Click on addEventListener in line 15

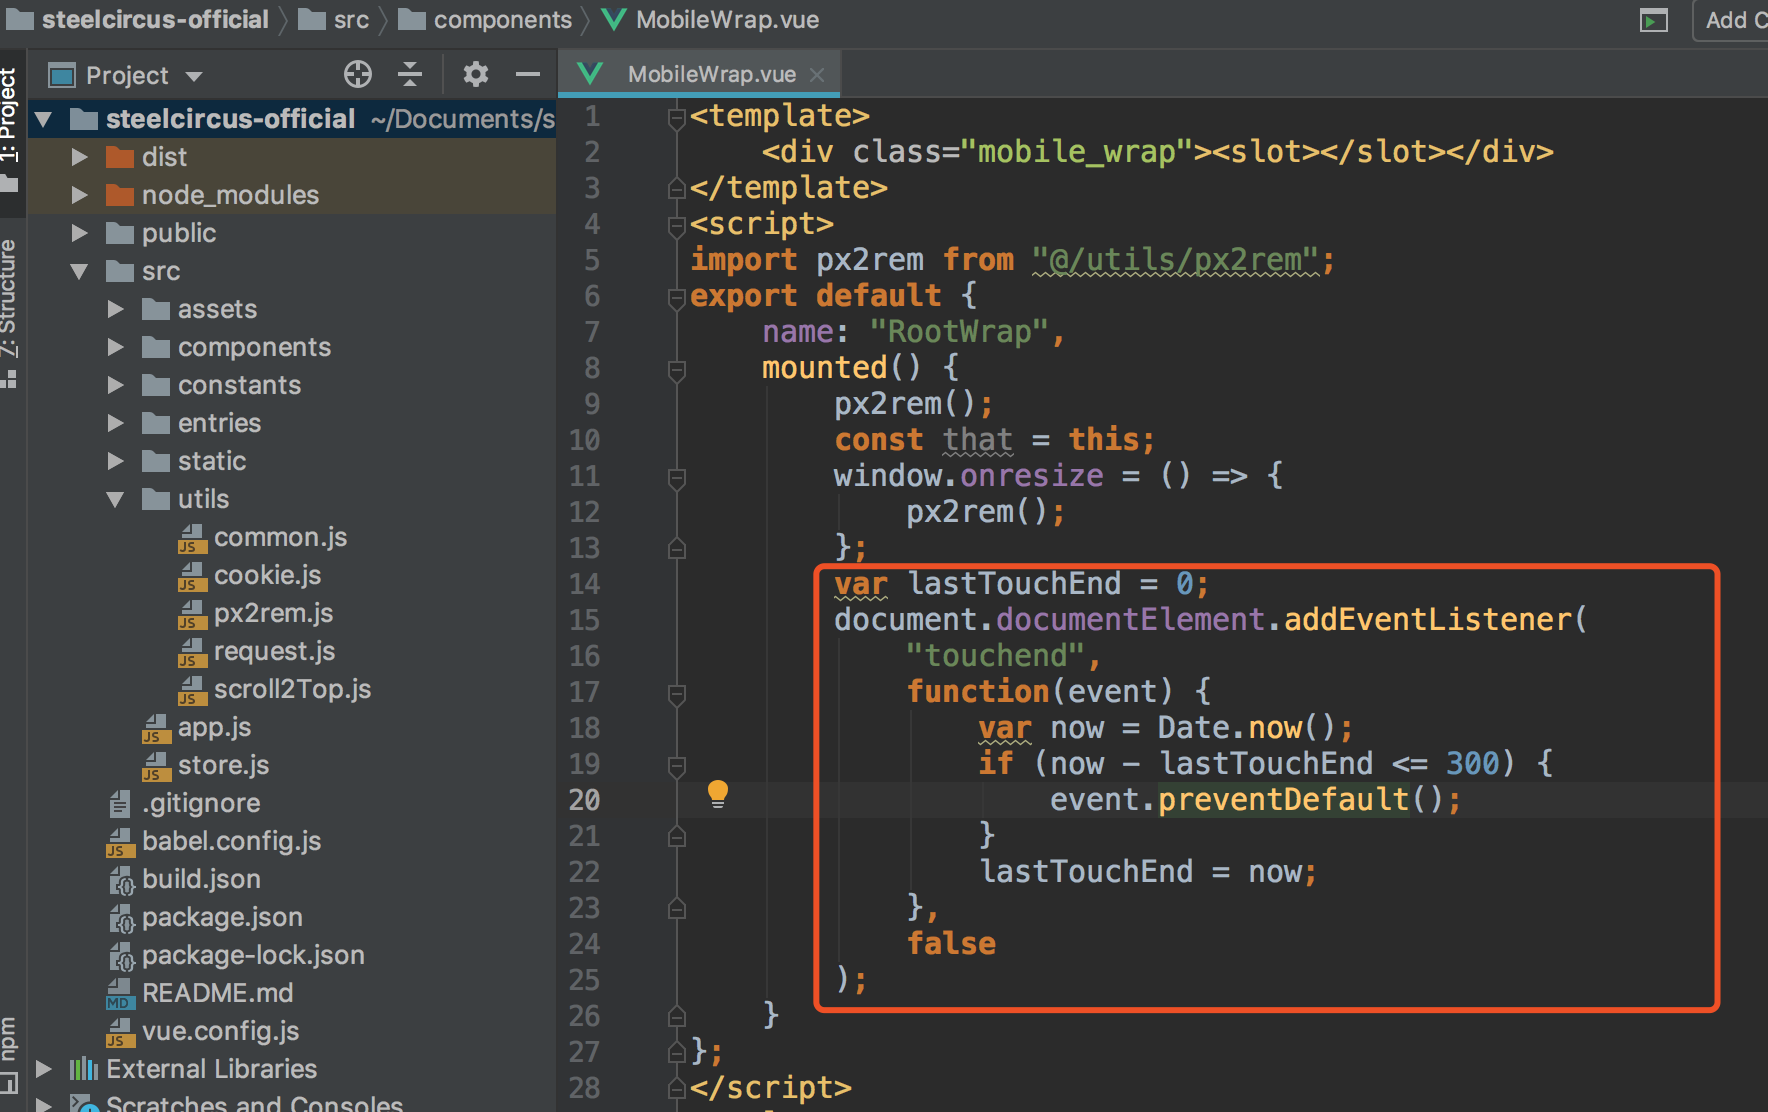tap(1428, 620)
